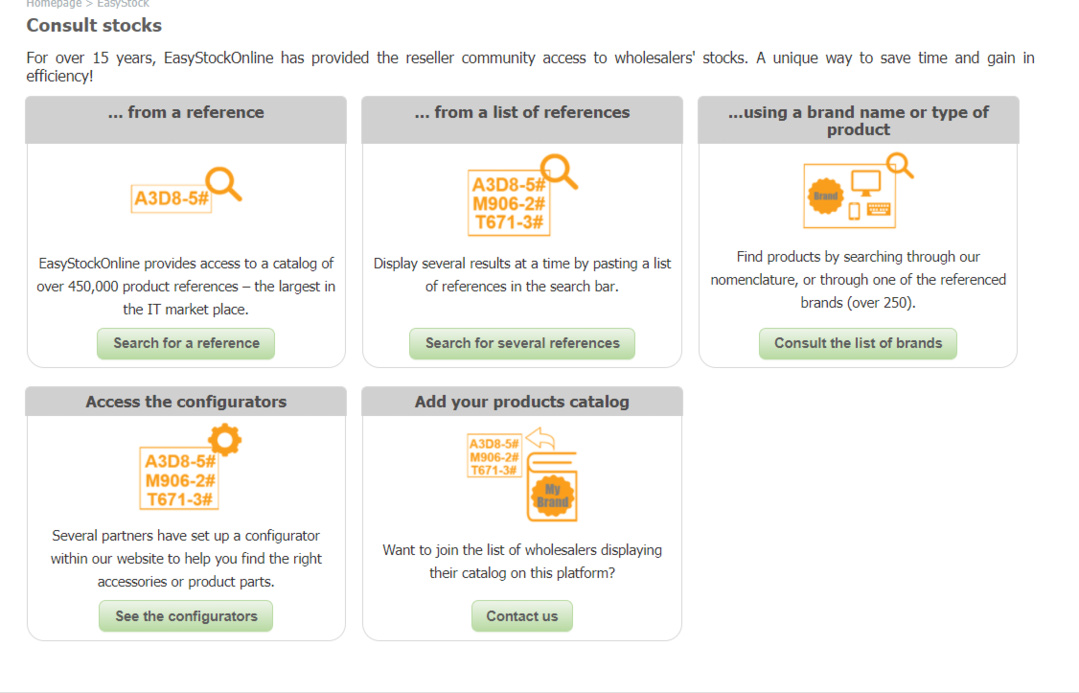1079x693 pixels.
Task: Click the EasyStock breadcrumb entry
Action: pos(122,4)
